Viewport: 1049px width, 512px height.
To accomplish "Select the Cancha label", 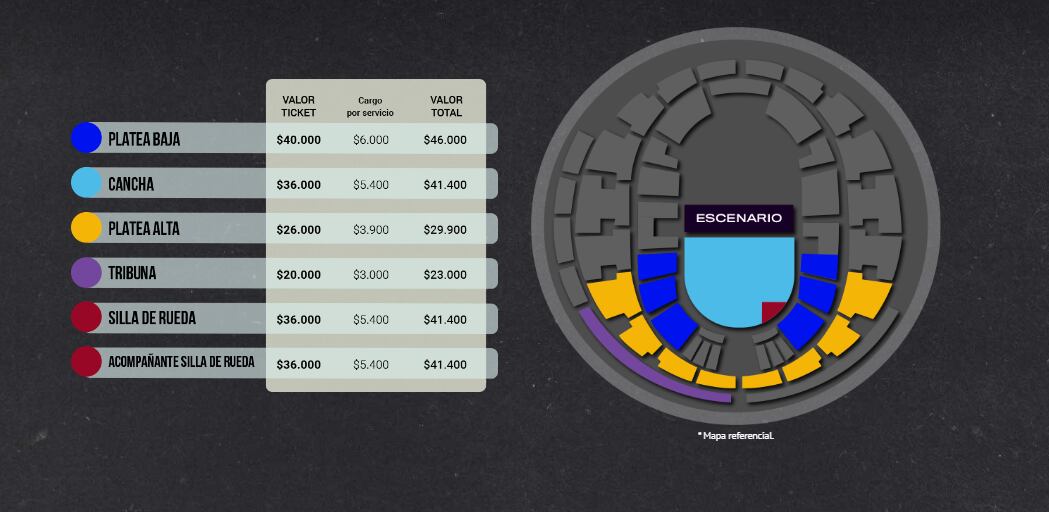I will point(131,184).
